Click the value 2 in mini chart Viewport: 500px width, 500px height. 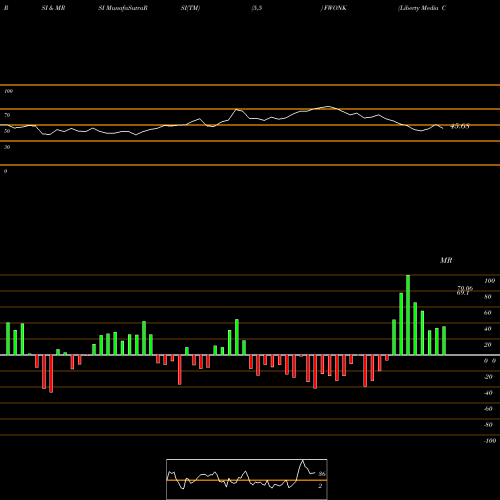[320, 486]
